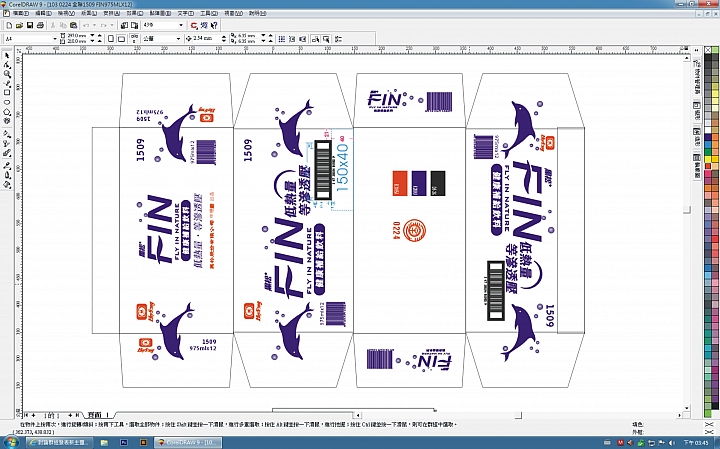Click the Export icon in toolbar
This screenshot has height=449, width=720.
coord(135,25)
